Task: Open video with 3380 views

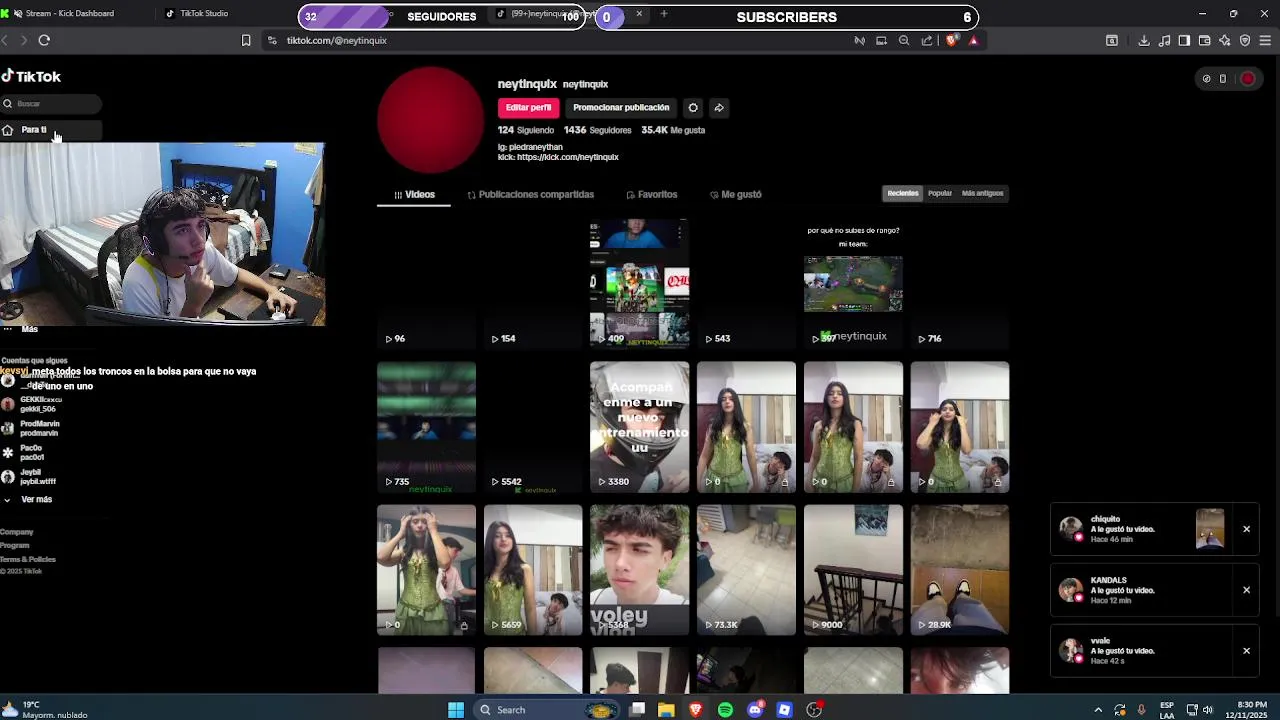Action: 639,427
